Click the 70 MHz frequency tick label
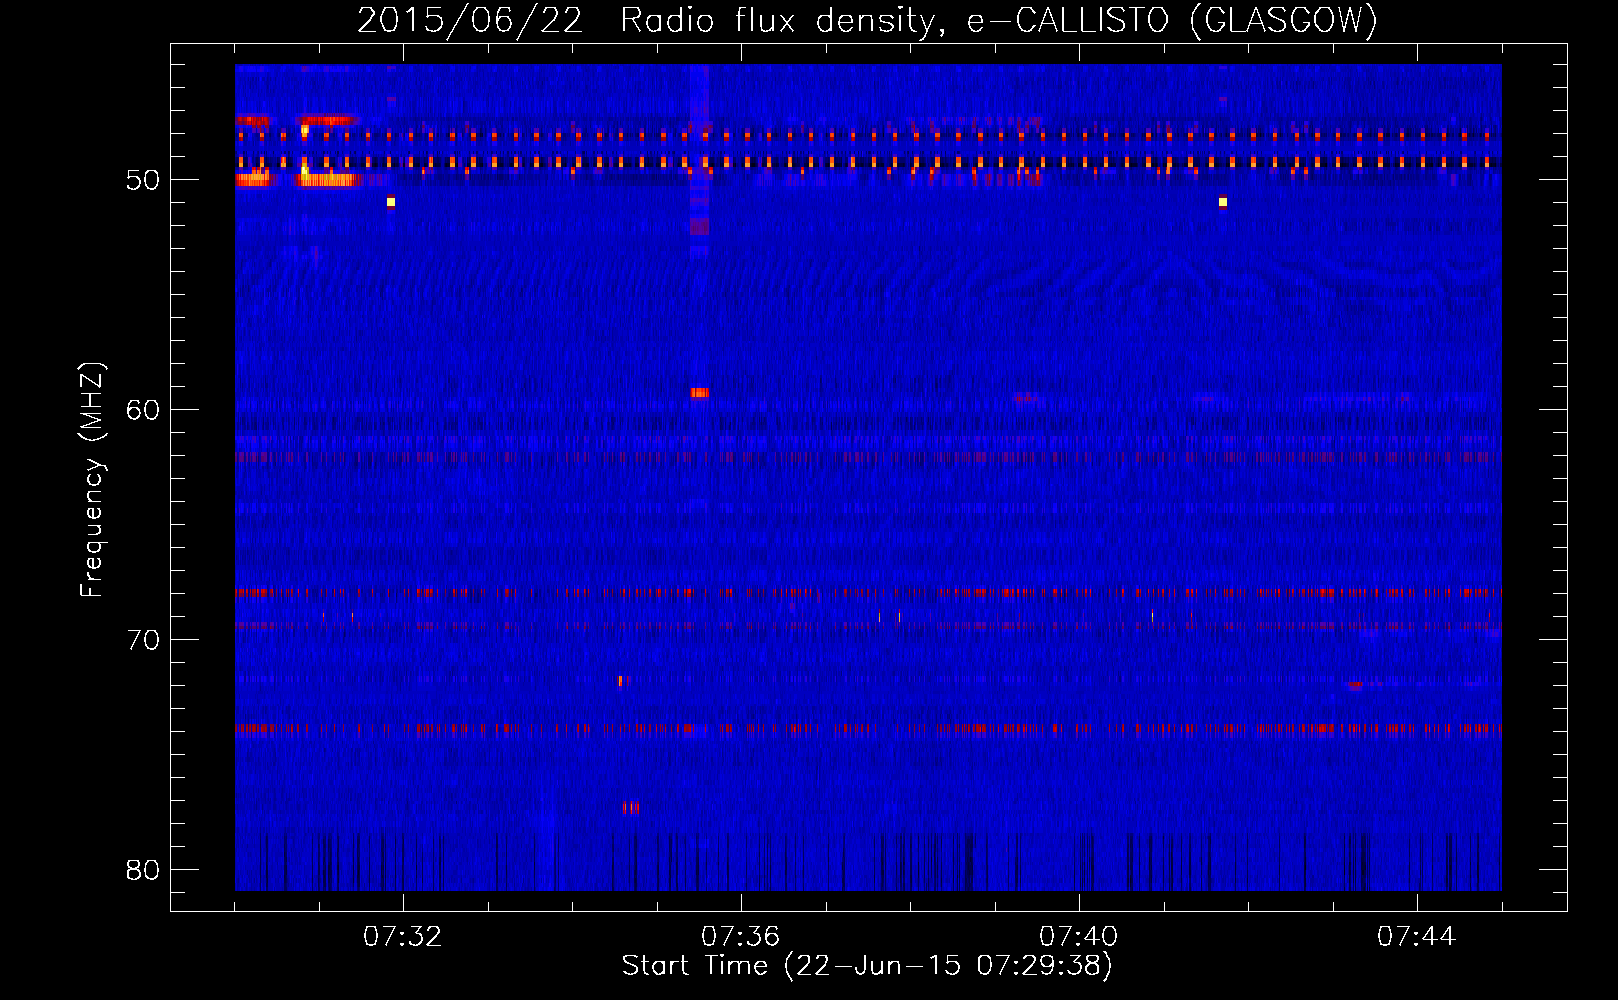This screenshot has width=1618, height=1000. click(x=143, y=640)
